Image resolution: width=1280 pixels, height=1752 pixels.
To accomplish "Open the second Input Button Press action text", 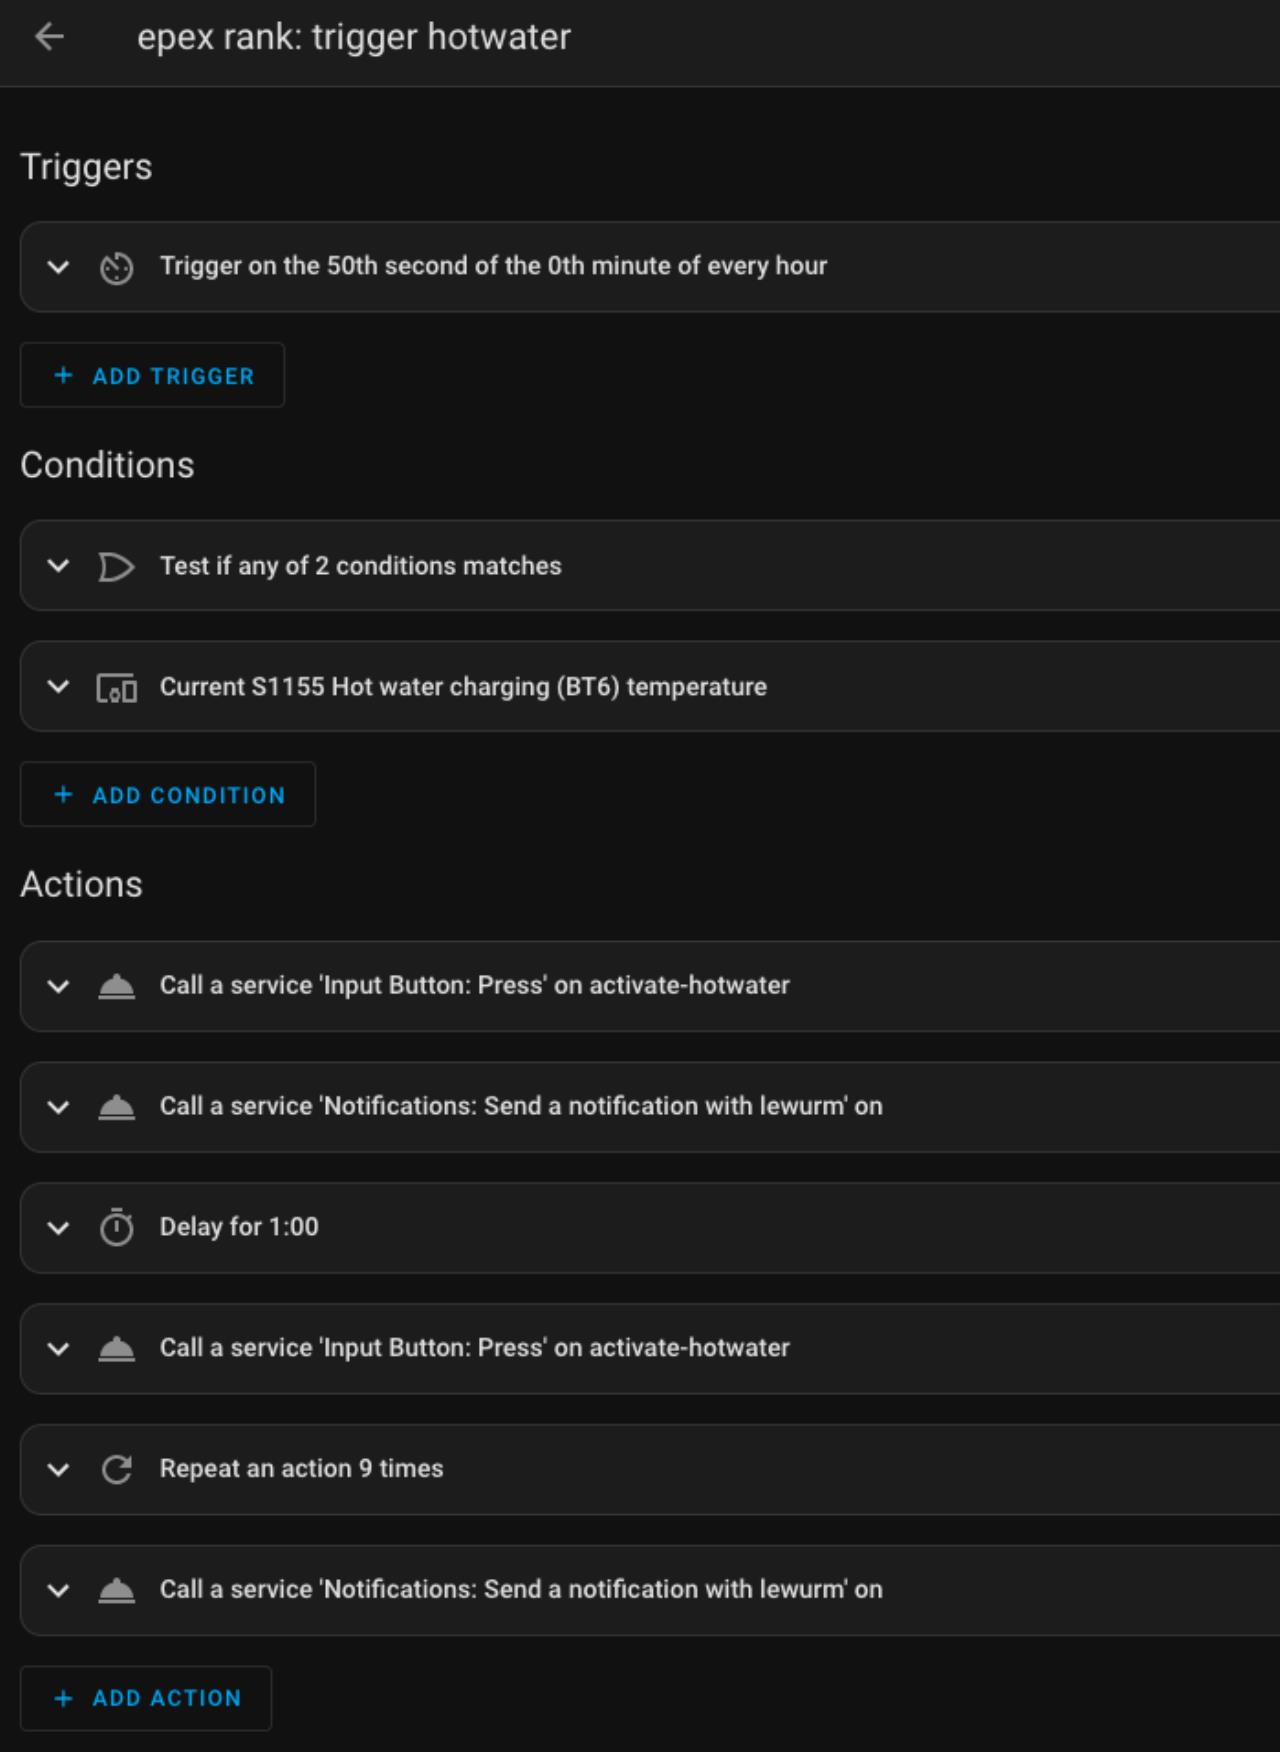I will tap(474, 1348).
